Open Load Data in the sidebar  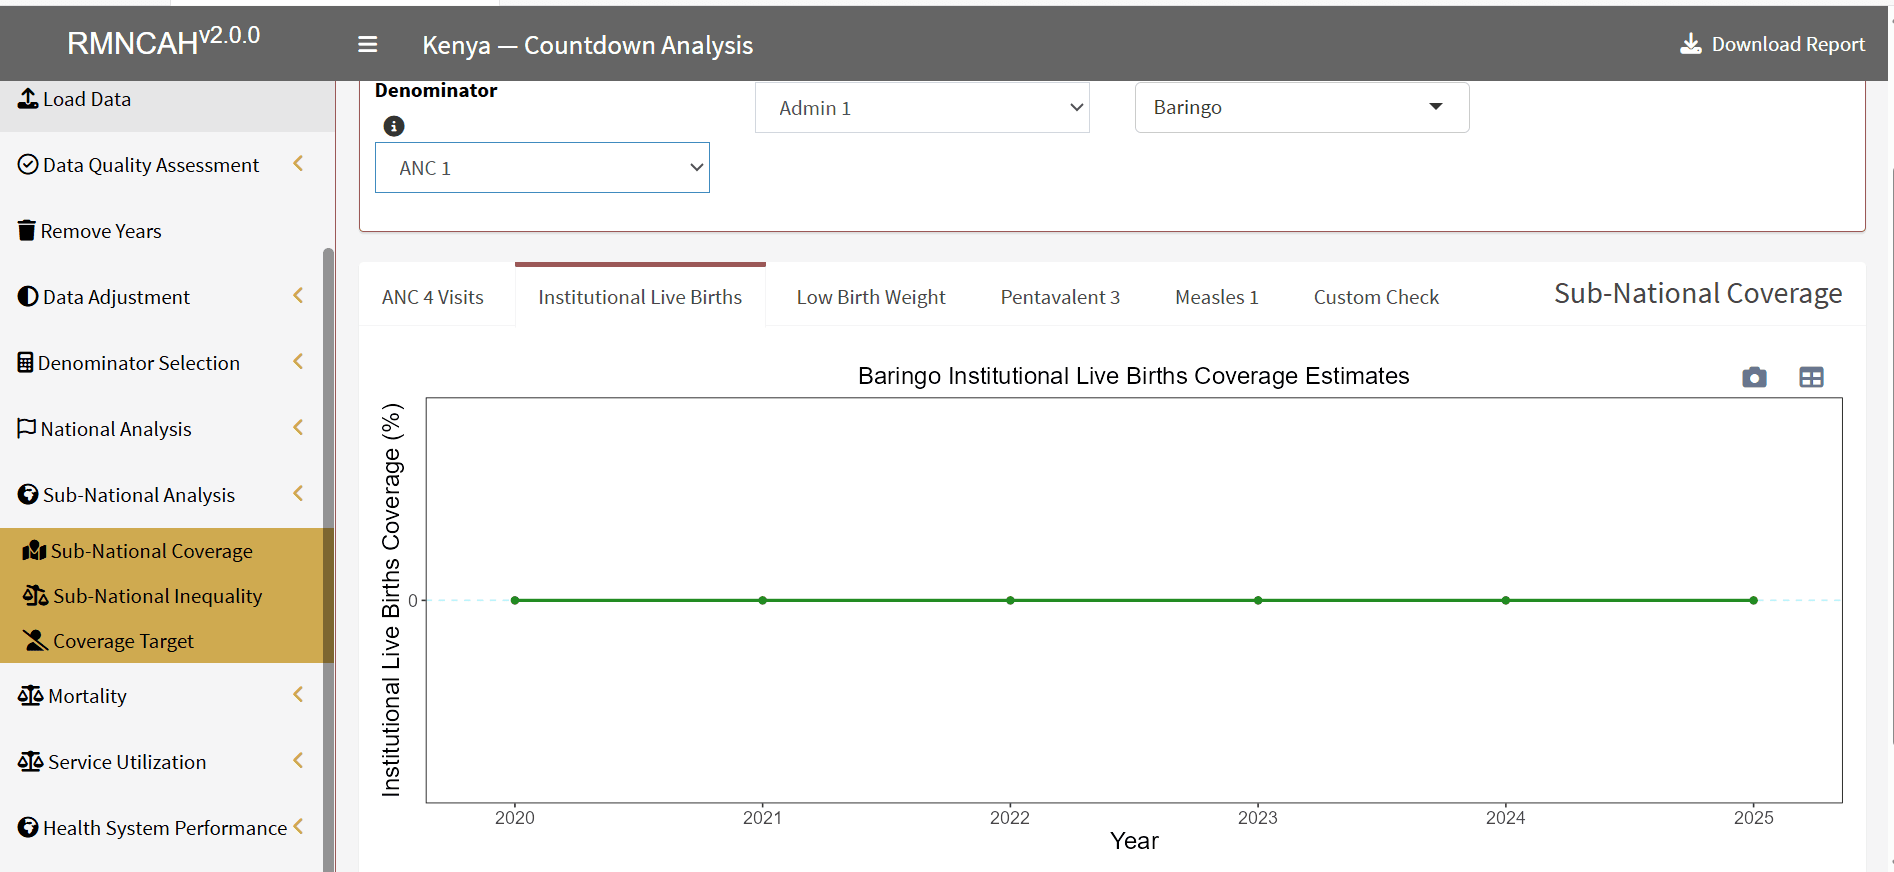pos(167,99)
